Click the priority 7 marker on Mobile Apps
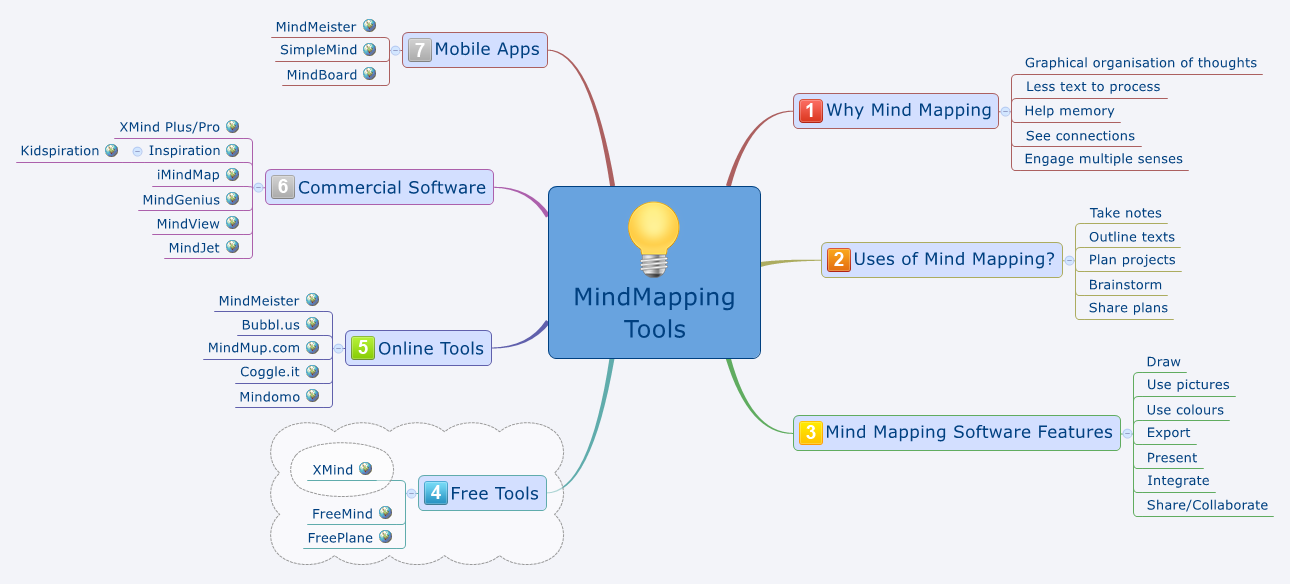 [x=420, y=49]
